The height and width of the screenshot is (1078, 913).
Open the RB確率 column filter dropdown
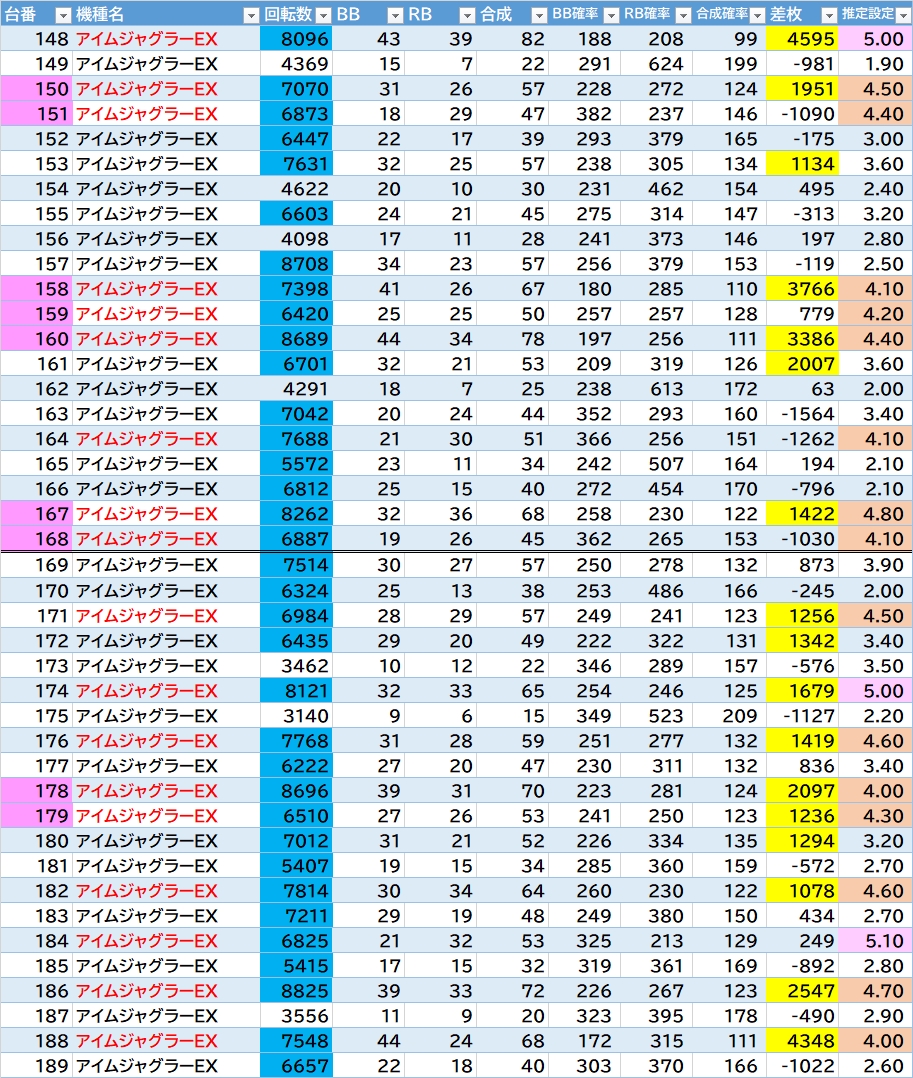[x=683, y=15]
